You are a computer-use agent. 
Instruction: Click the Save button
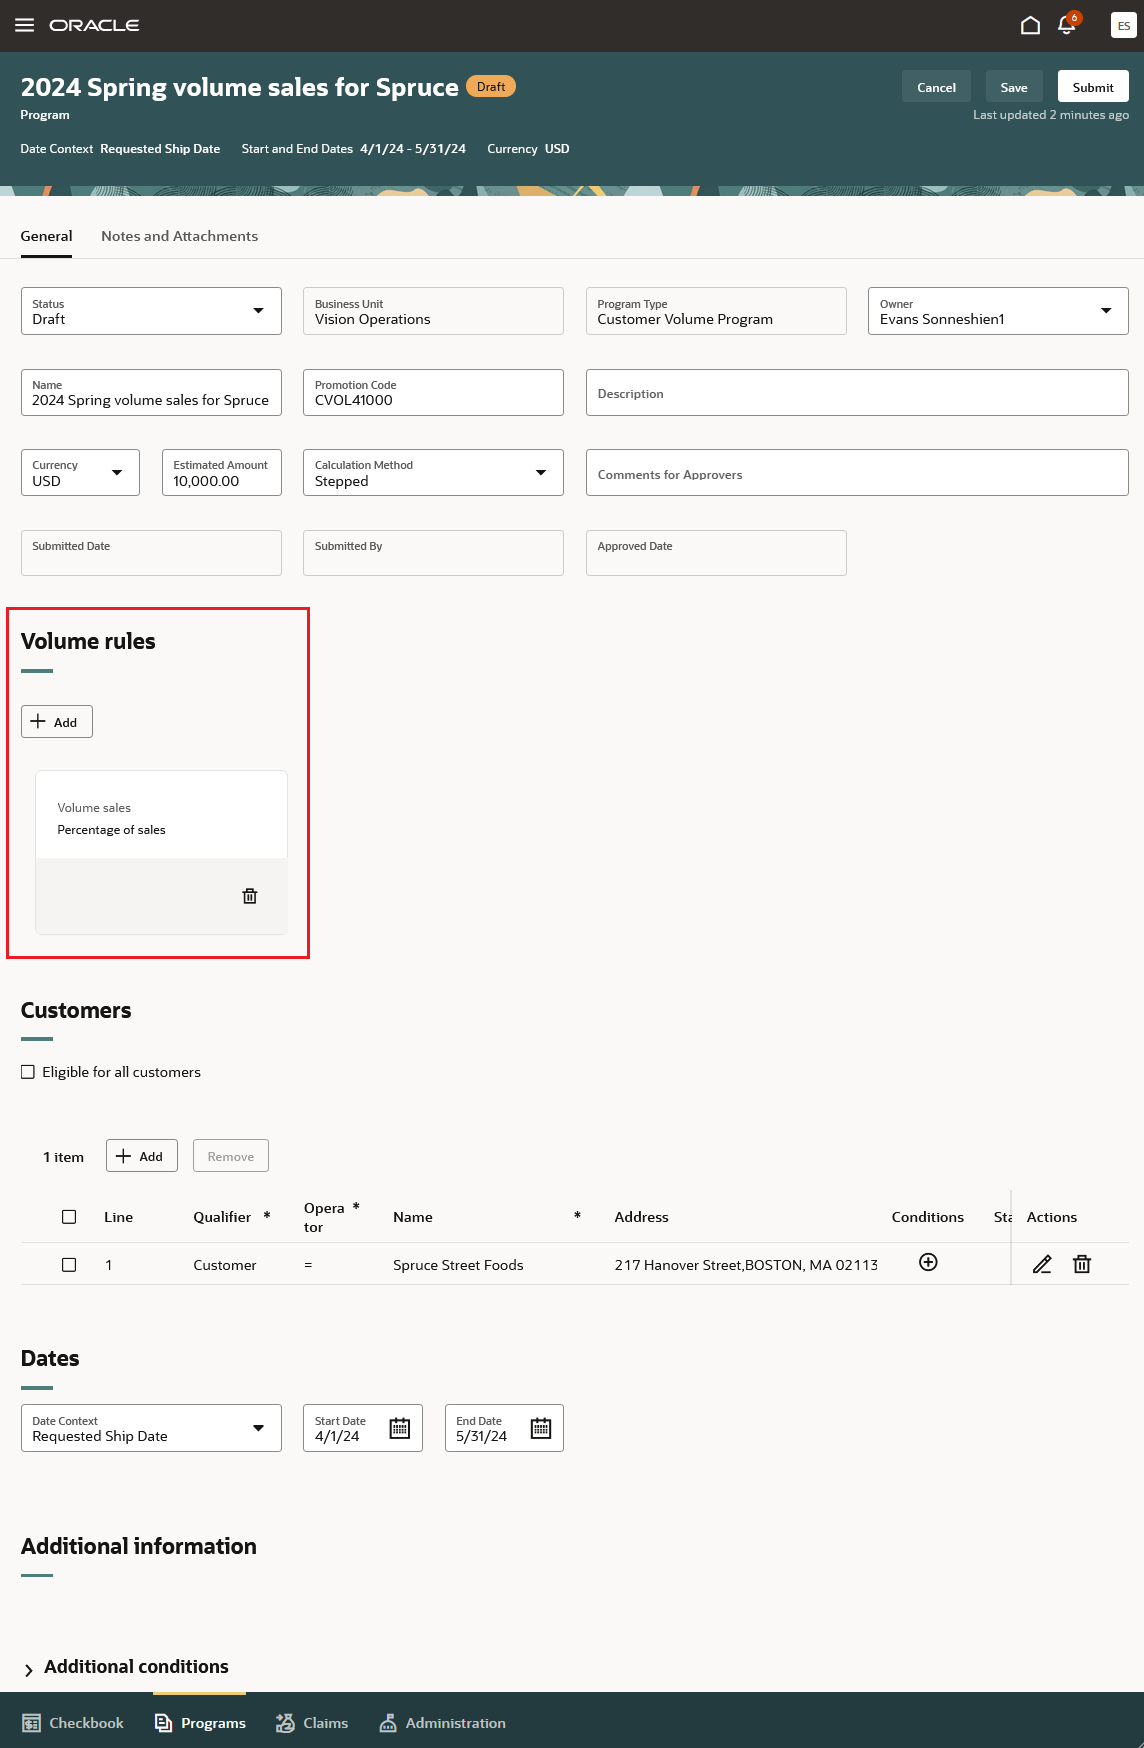point(1014,87)
